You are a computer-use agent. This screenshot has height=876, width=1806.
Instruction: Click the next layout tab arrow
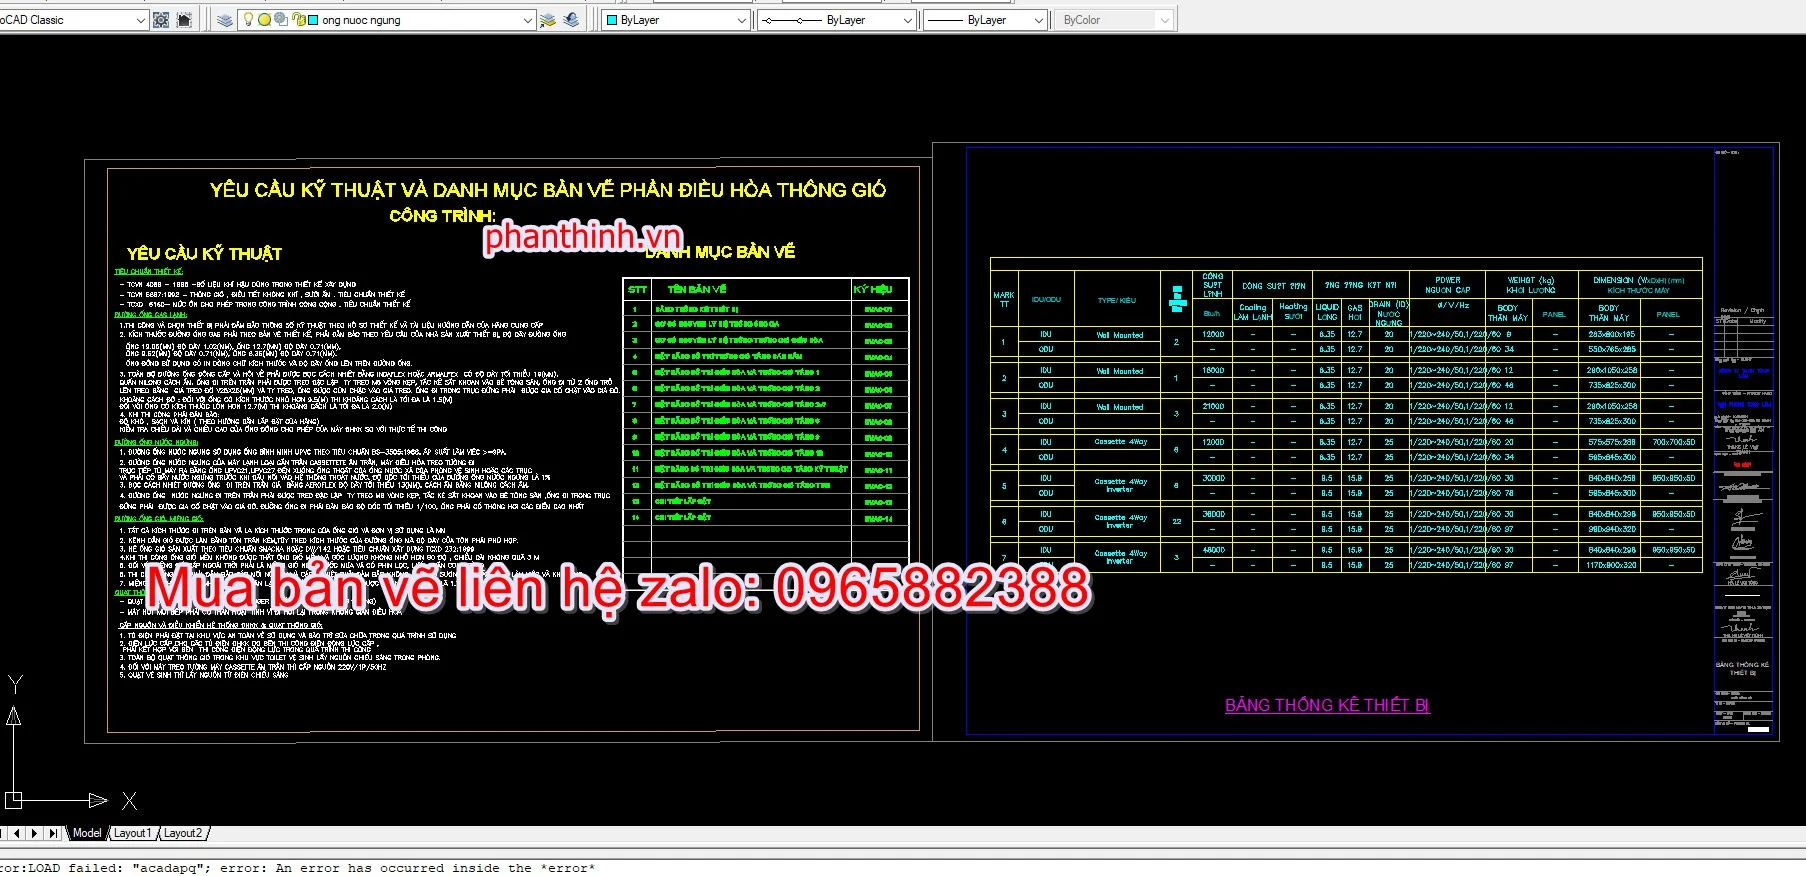(x=35, y=833)
